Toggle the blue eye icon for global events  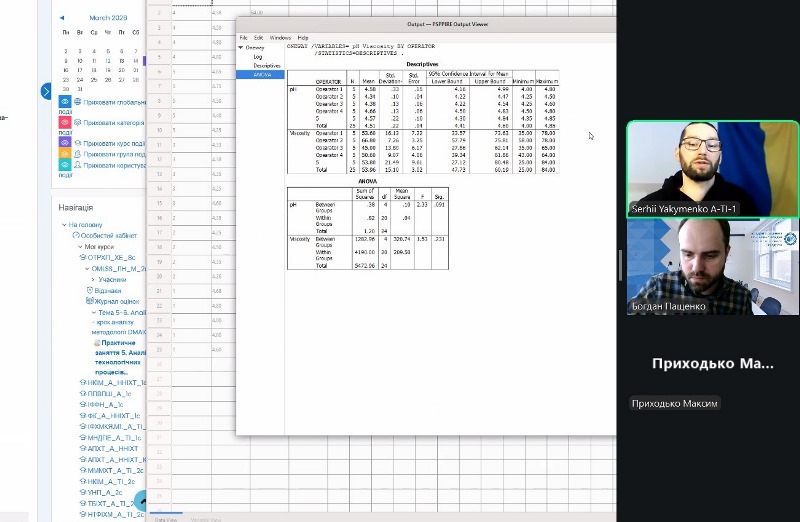click(x=65, y=102)
